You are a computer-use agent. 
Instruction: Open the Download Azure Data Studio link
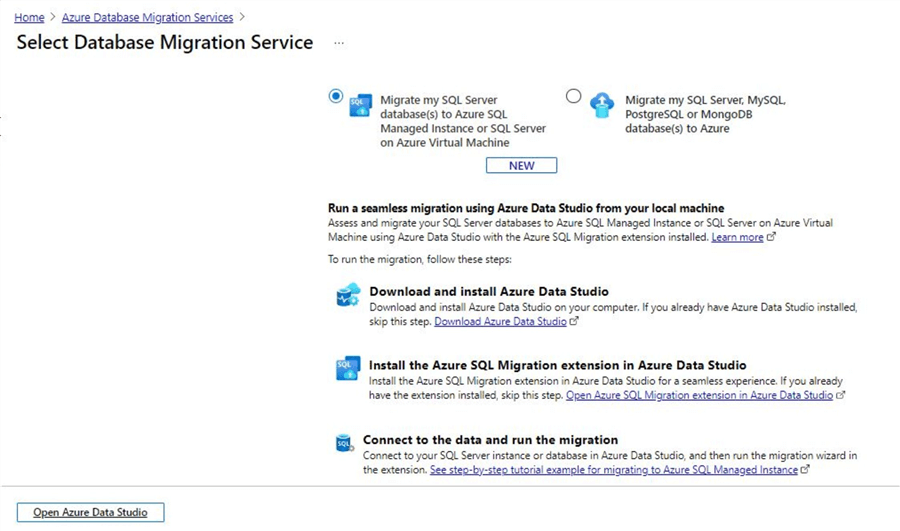pyautogui.click(x=501, y=321)
